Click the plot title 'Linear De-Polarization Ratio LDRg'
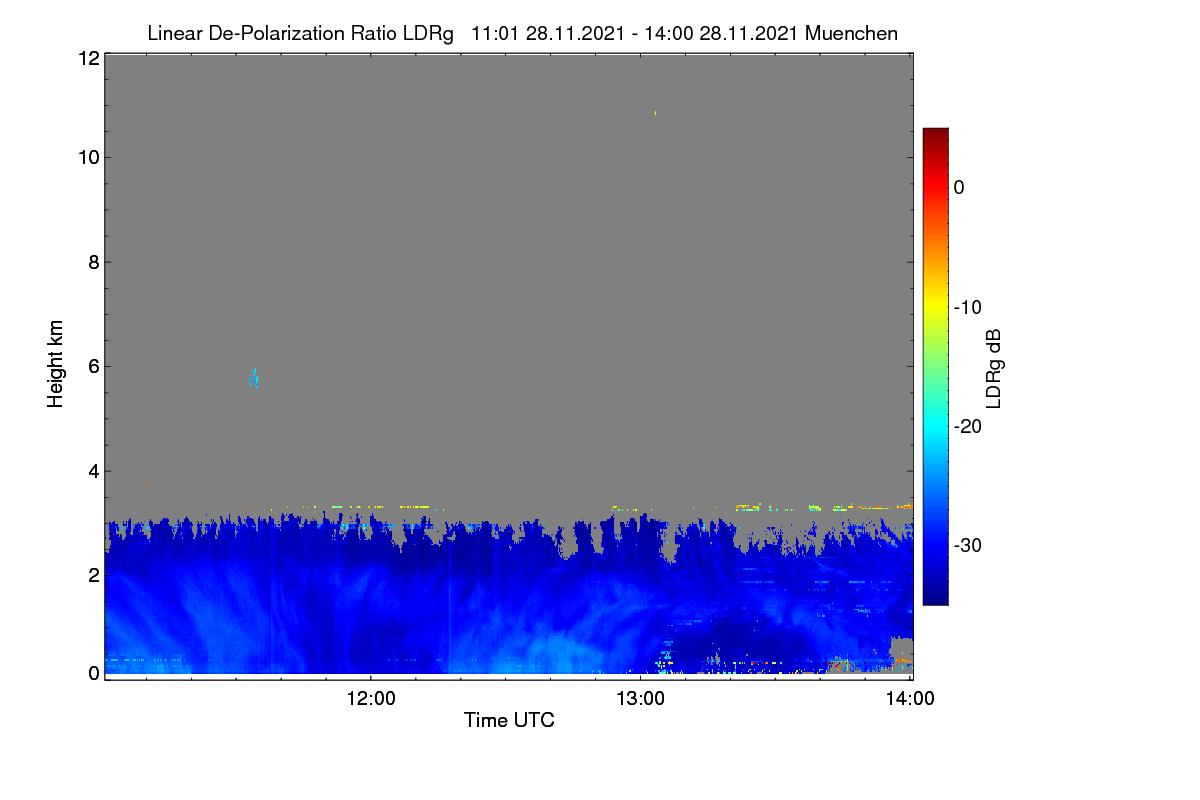Viewport: 1200px width, 800px height. coord(300,34)
